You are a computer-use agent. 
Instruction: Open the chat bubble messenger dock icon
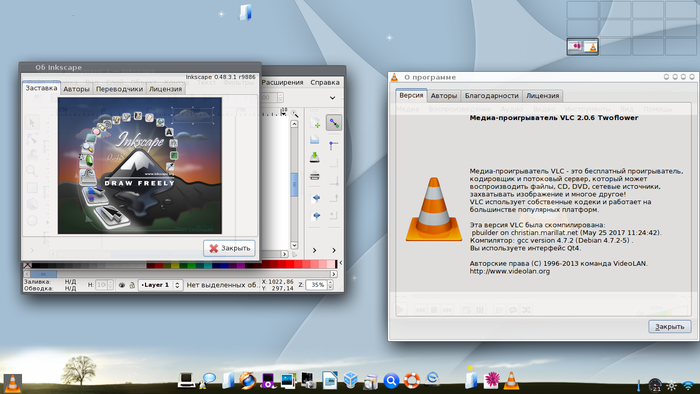208,380
